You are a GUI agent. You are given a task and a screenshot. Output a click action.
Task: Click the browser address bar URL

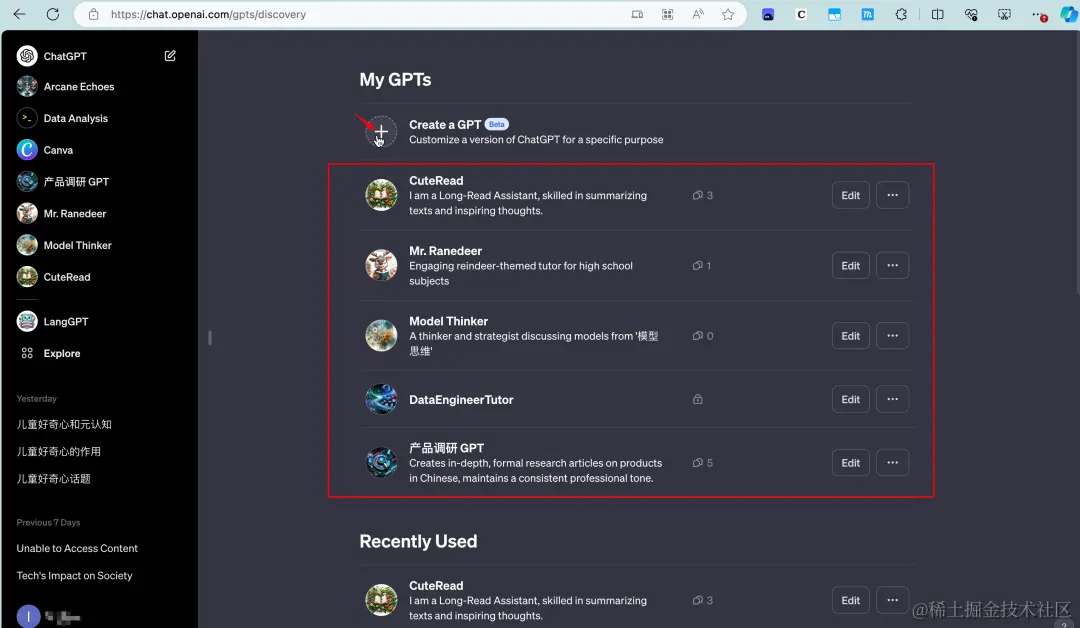[x=208, y=14]
